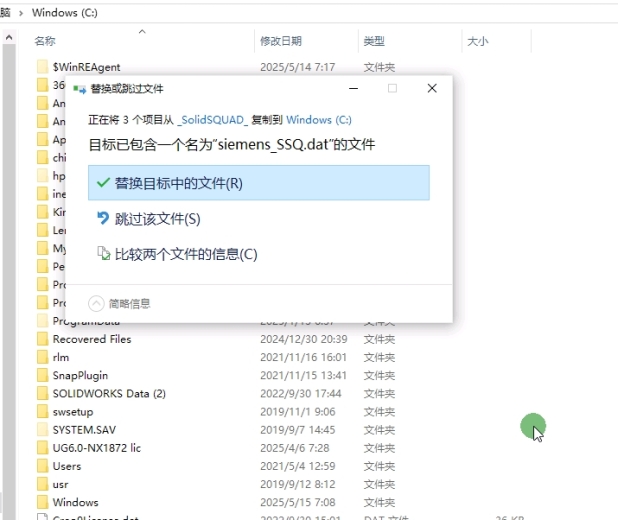Screen dimensions: 618x520
Task: Select the UG6.0-NX1872 lic folder icon
Action: pos(42,448)
